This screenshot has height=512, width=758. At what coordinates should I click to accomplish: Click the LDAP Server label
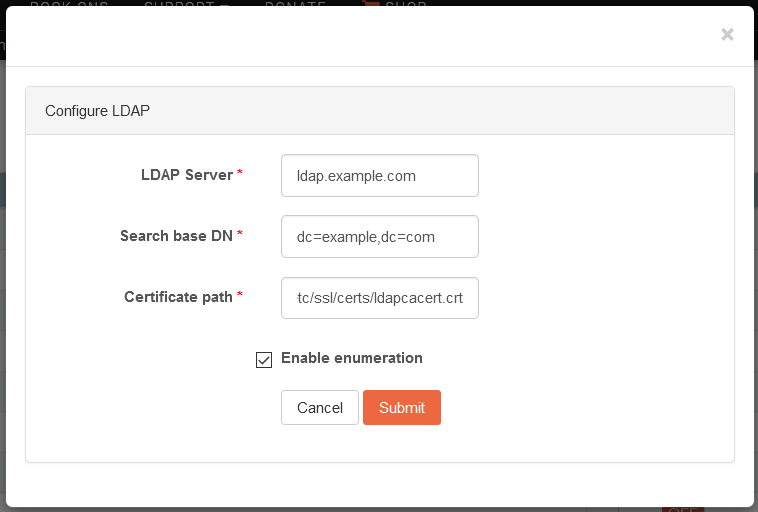pyautogui.click(x=187, y=175)
